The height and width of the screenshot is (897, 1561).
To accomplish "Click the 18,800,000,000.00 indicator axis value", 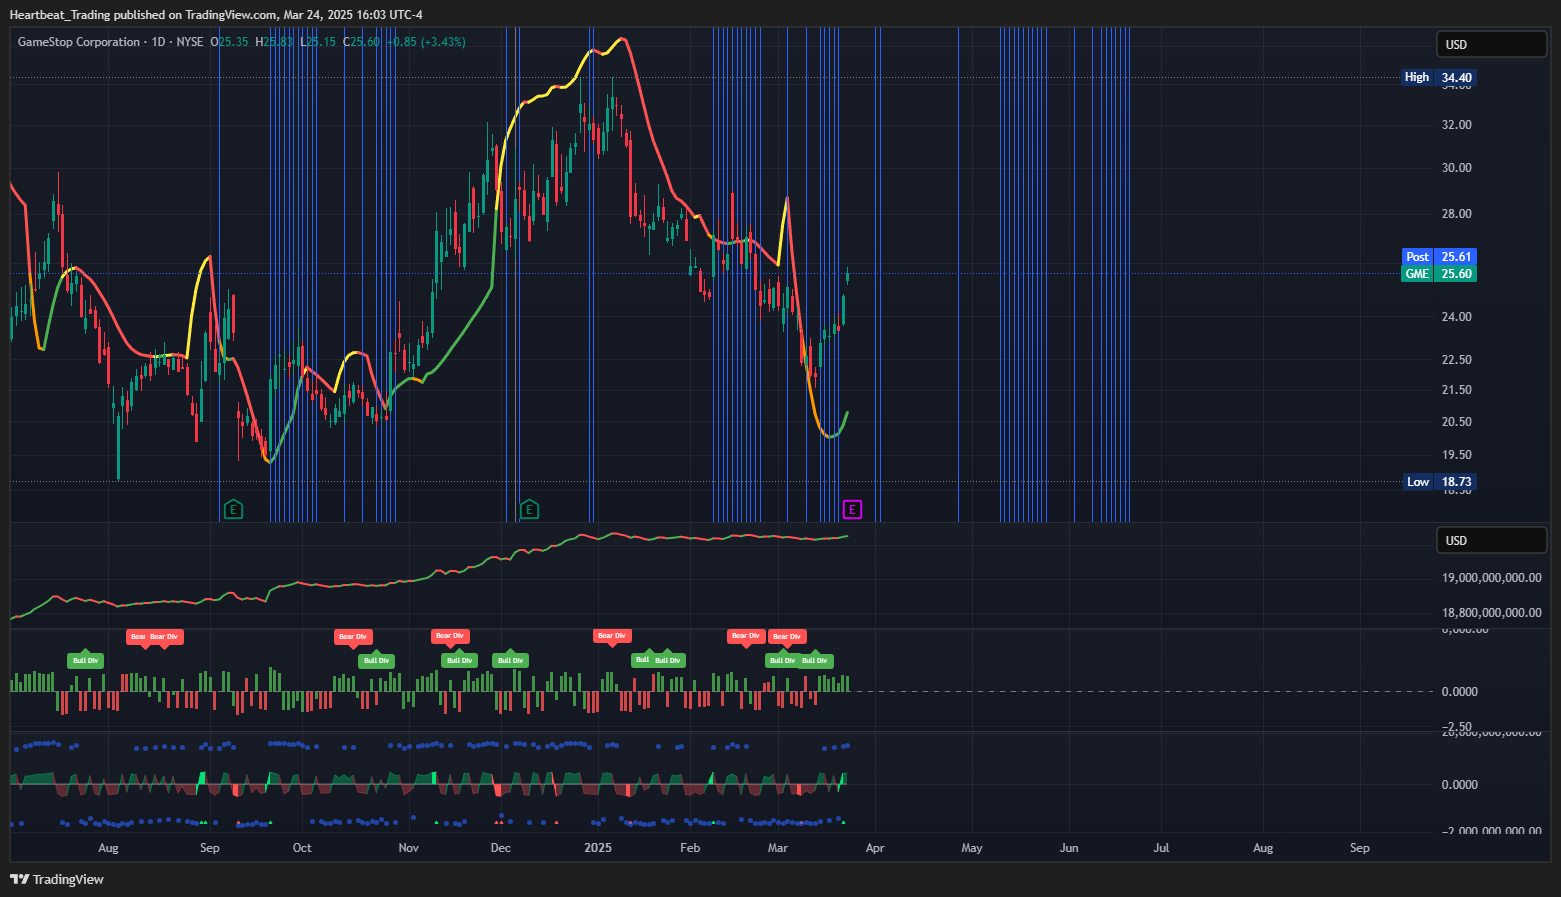I will [x=1491, y=613].
